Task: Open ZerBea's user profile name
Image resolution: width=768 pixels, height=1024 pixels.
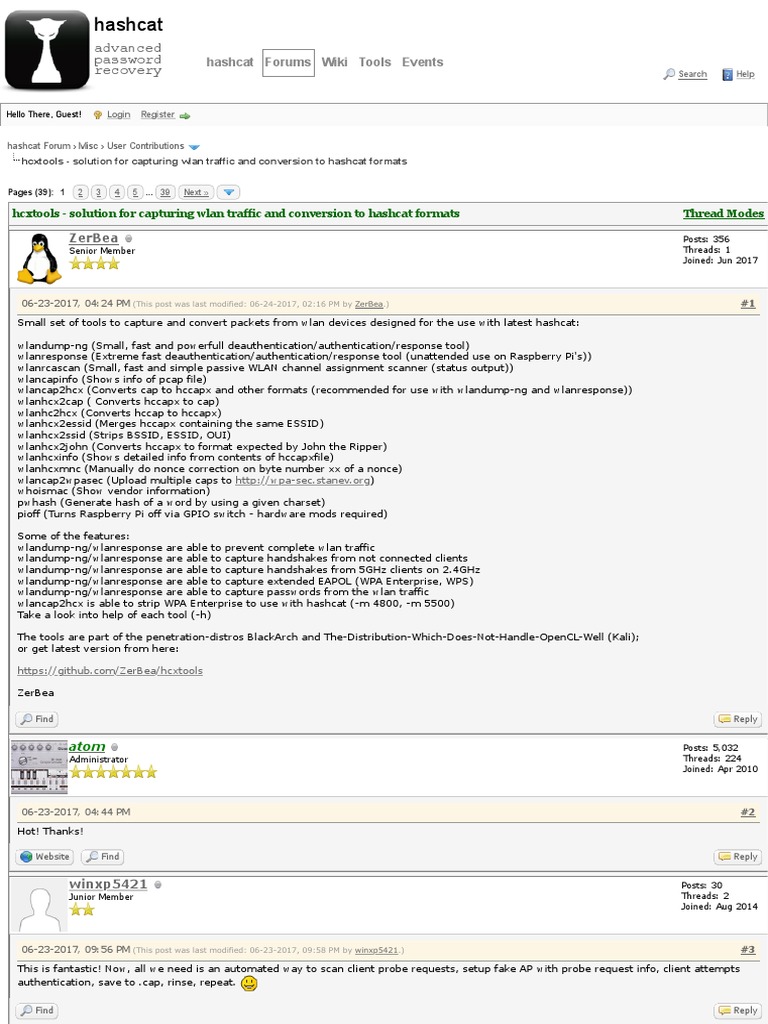Action: tap(93, 238)
